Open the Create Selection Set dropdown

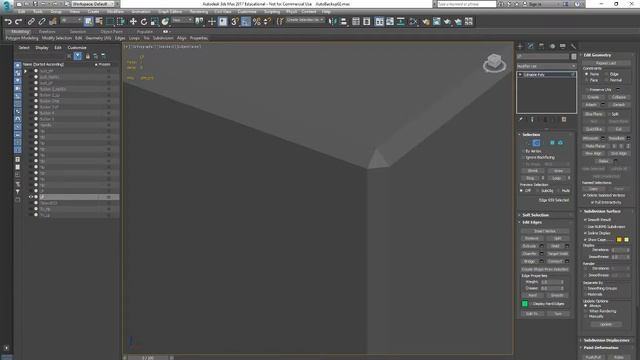(305, 20)
